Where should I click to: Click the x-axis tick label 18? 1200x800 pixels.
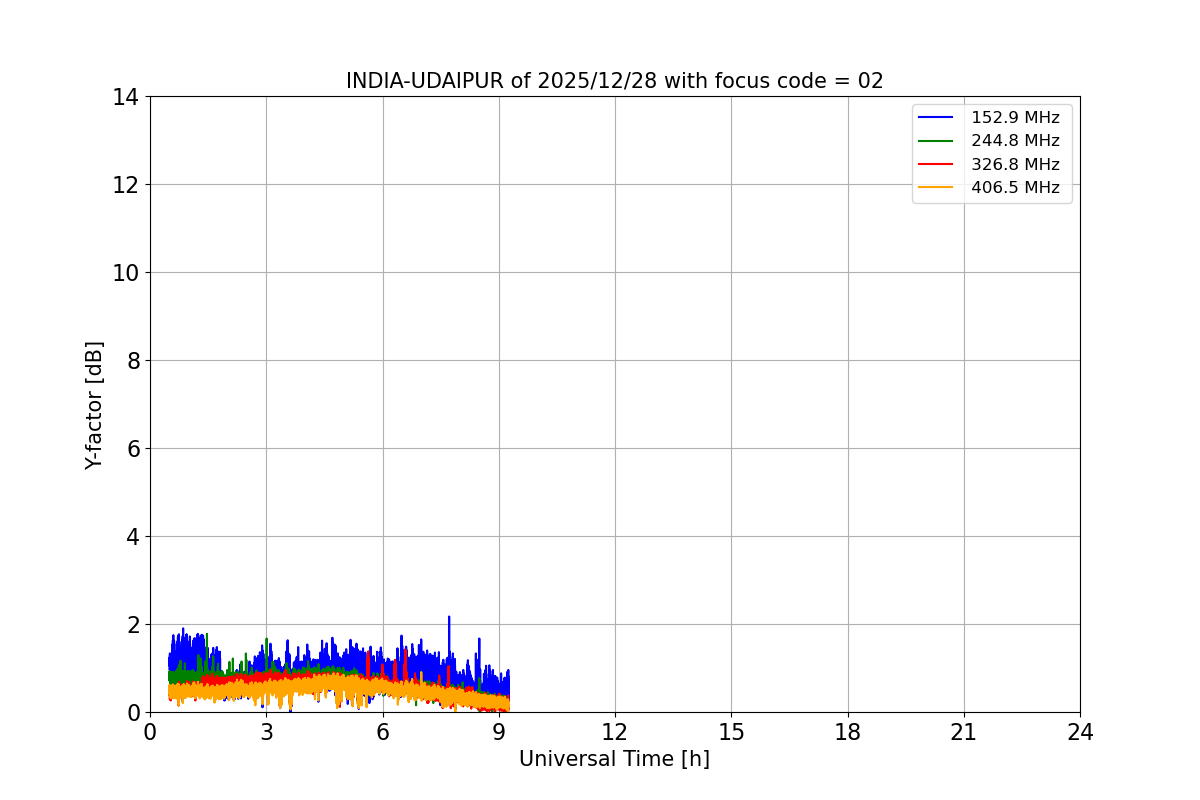tap(848, 733)
